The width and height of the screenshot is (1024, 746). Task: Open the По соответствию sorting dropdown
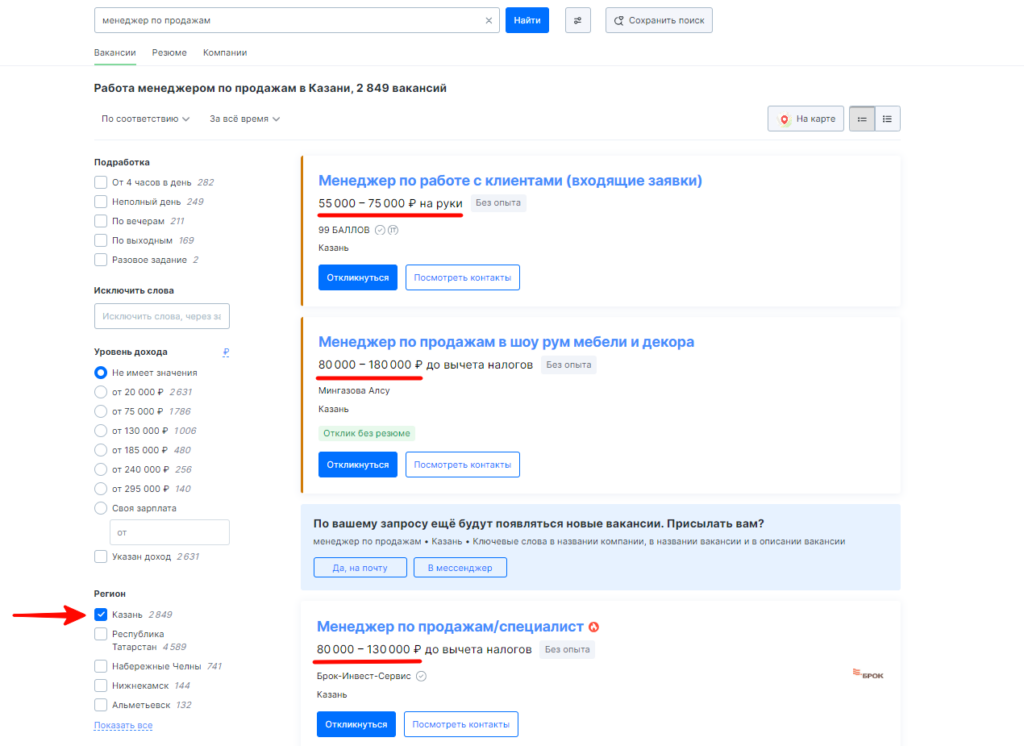pos(145,119)
